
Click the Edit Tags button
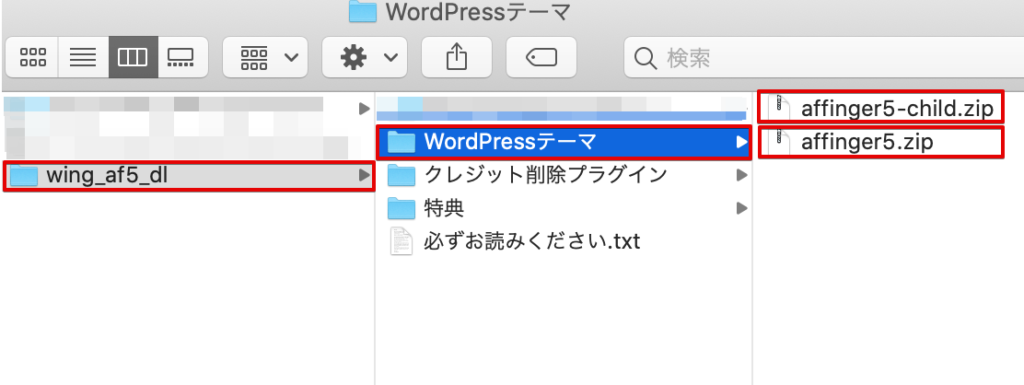(x=541, y=57)
